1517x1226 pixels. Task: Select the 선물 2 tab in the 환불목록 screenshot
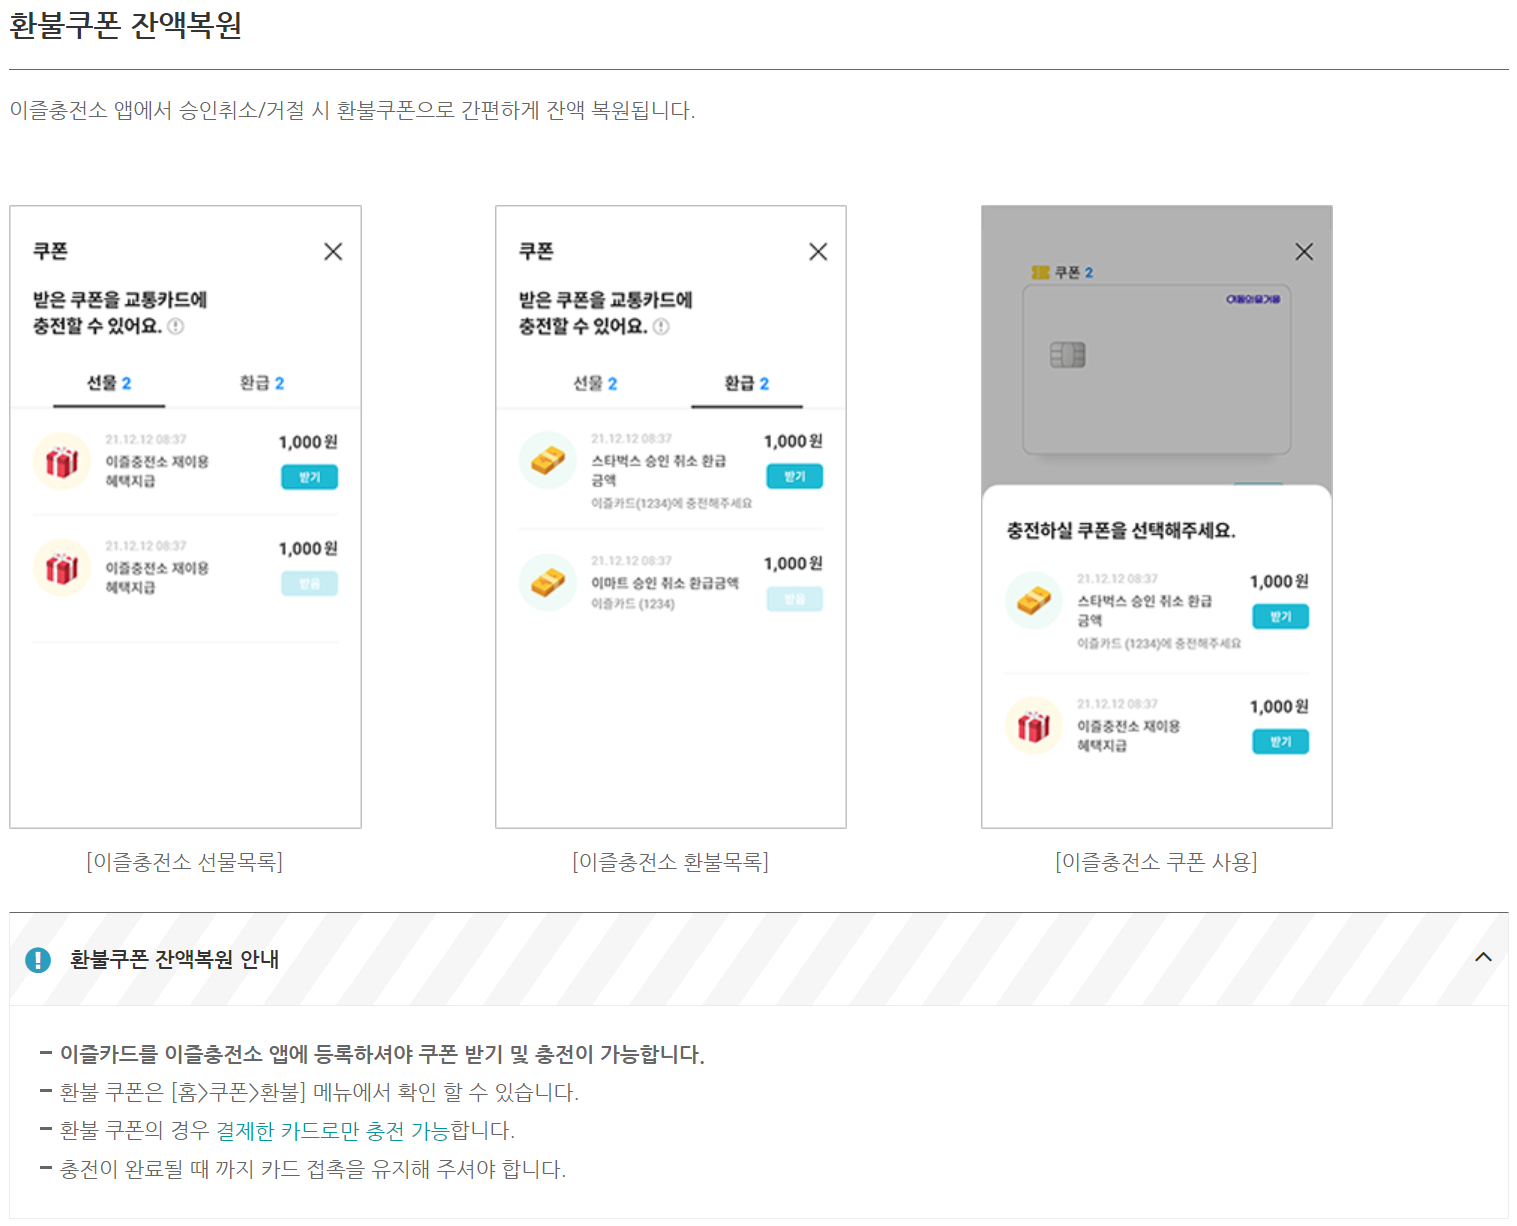[x=595, y=383]
